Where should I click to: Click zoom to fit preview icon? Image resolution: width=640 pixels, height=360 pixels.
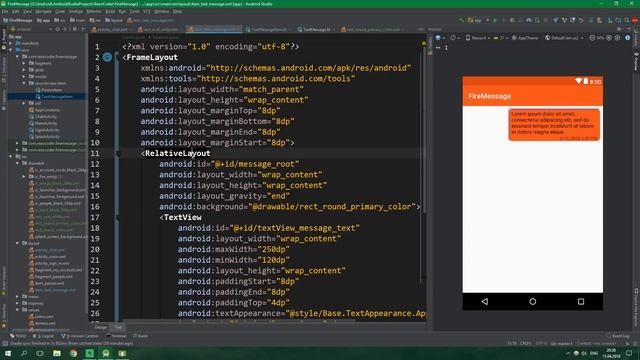pyautogui.click(x=617, y=38)
